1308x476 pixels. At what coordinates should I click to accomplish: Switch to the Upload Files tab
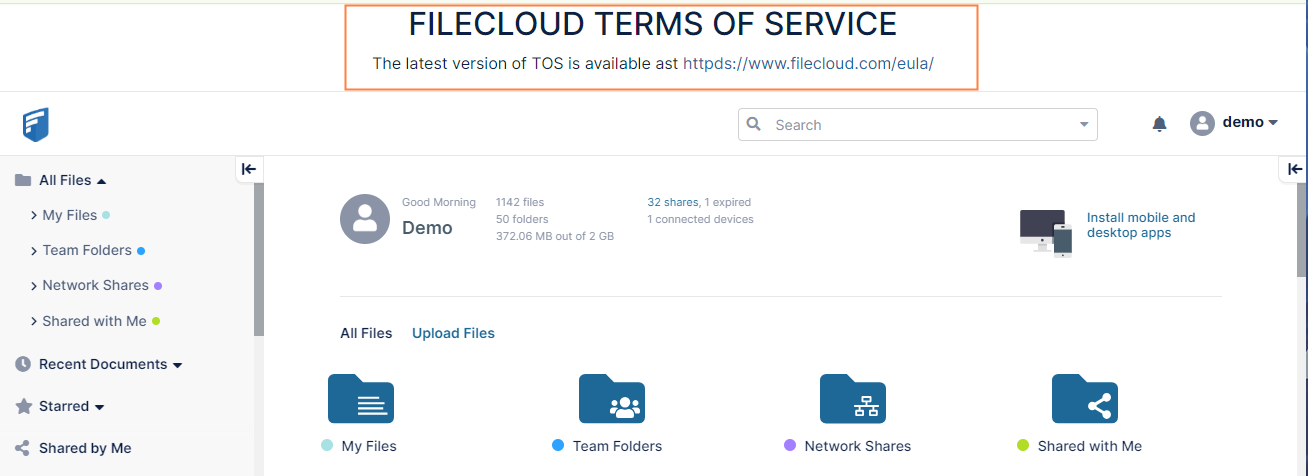(x=453, y=333)
